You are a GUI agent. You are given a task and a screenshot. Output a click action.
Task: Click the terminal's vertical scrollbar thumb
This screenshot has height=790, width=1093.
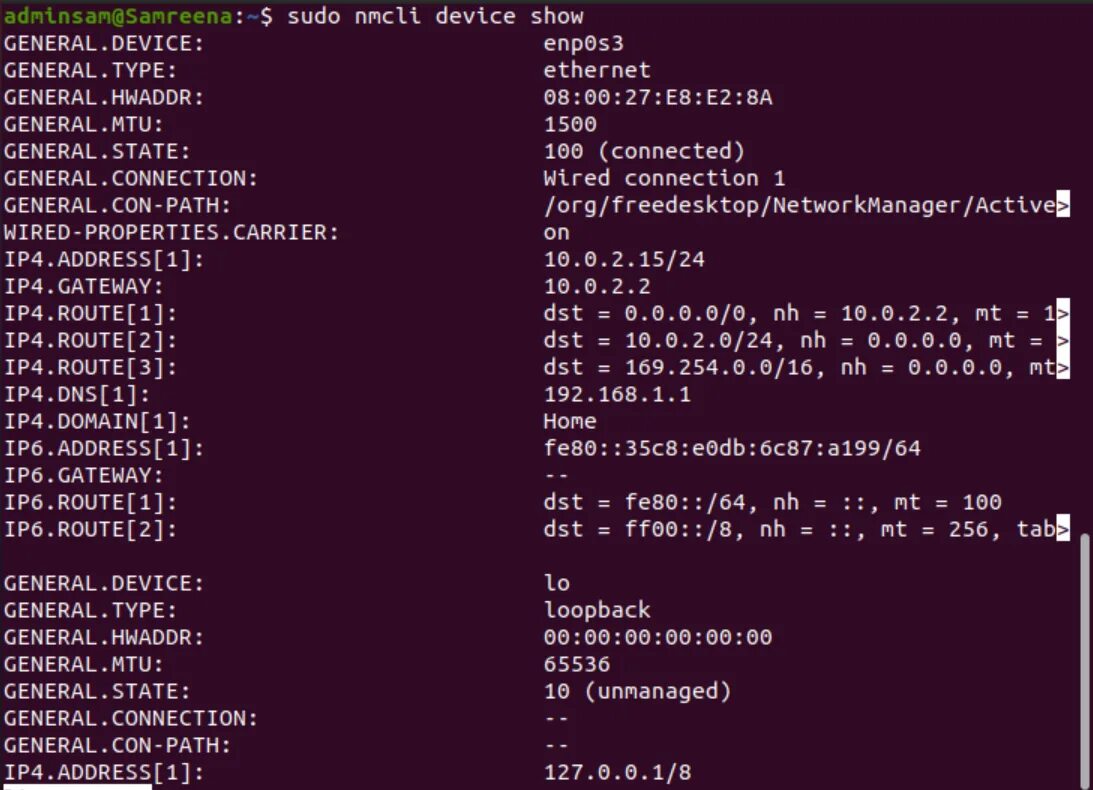pyautogui.click(x=1085, y=661)
